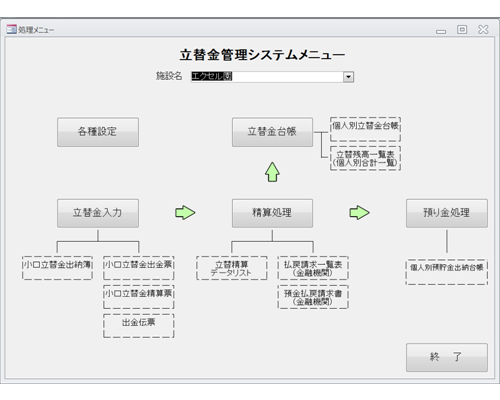Click the form icon in the title bar
500x400 pixels.
coord(11,29)
